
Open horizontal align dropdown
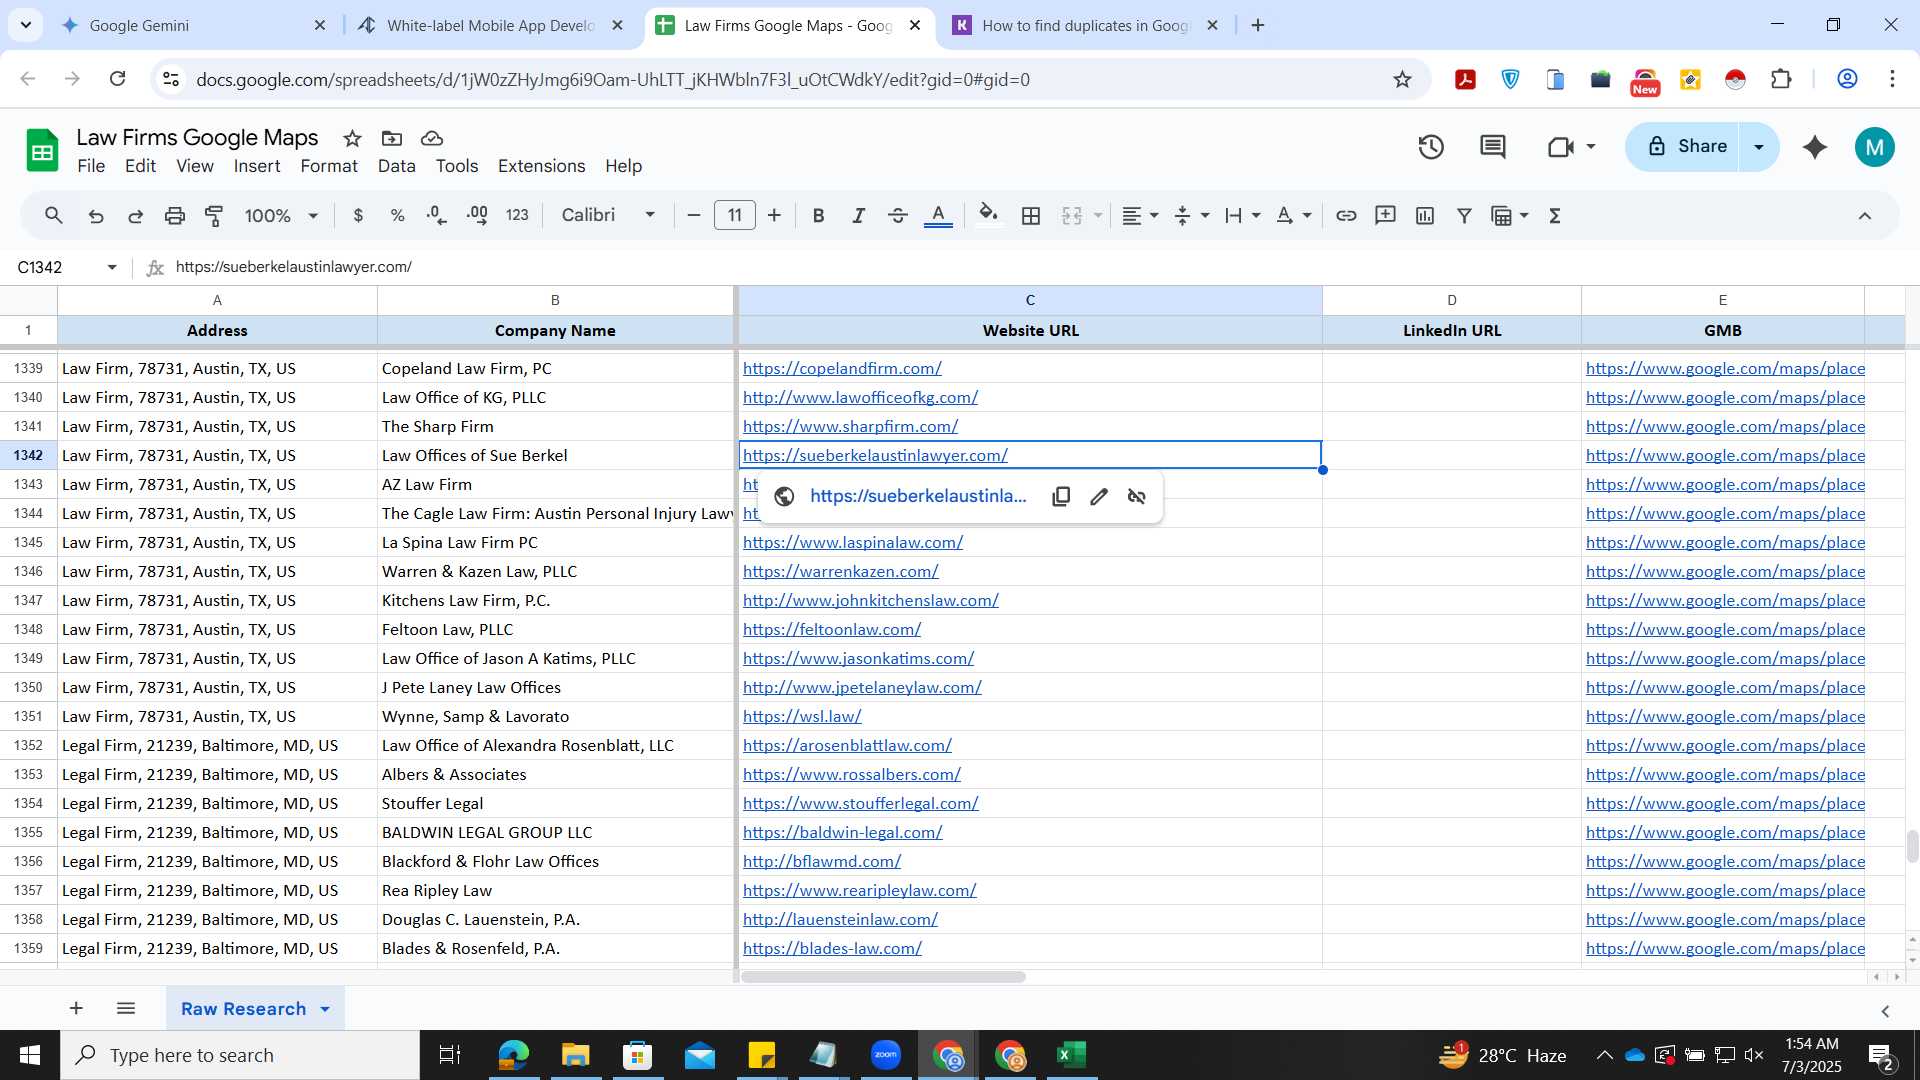pos(1140,215)
